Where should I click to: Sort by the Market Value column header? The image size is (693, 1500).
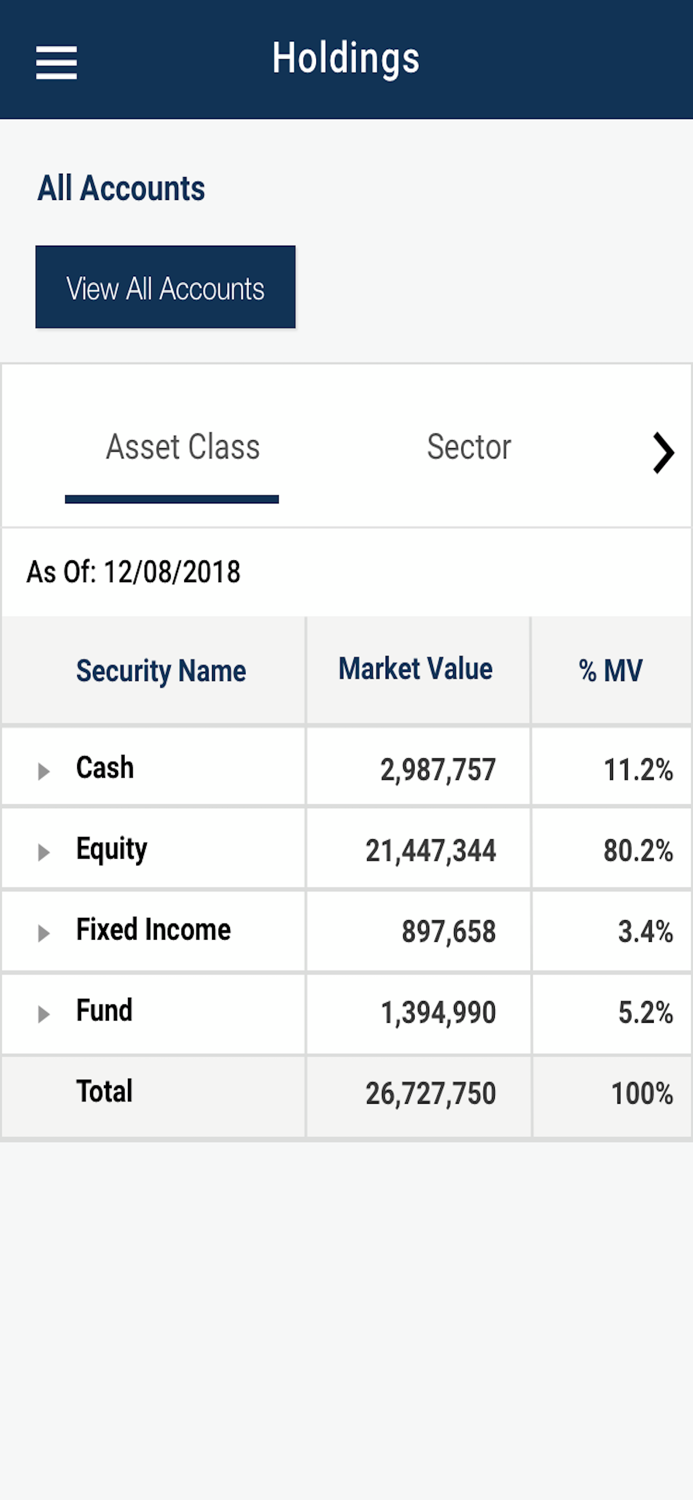(x=415, y=669)
